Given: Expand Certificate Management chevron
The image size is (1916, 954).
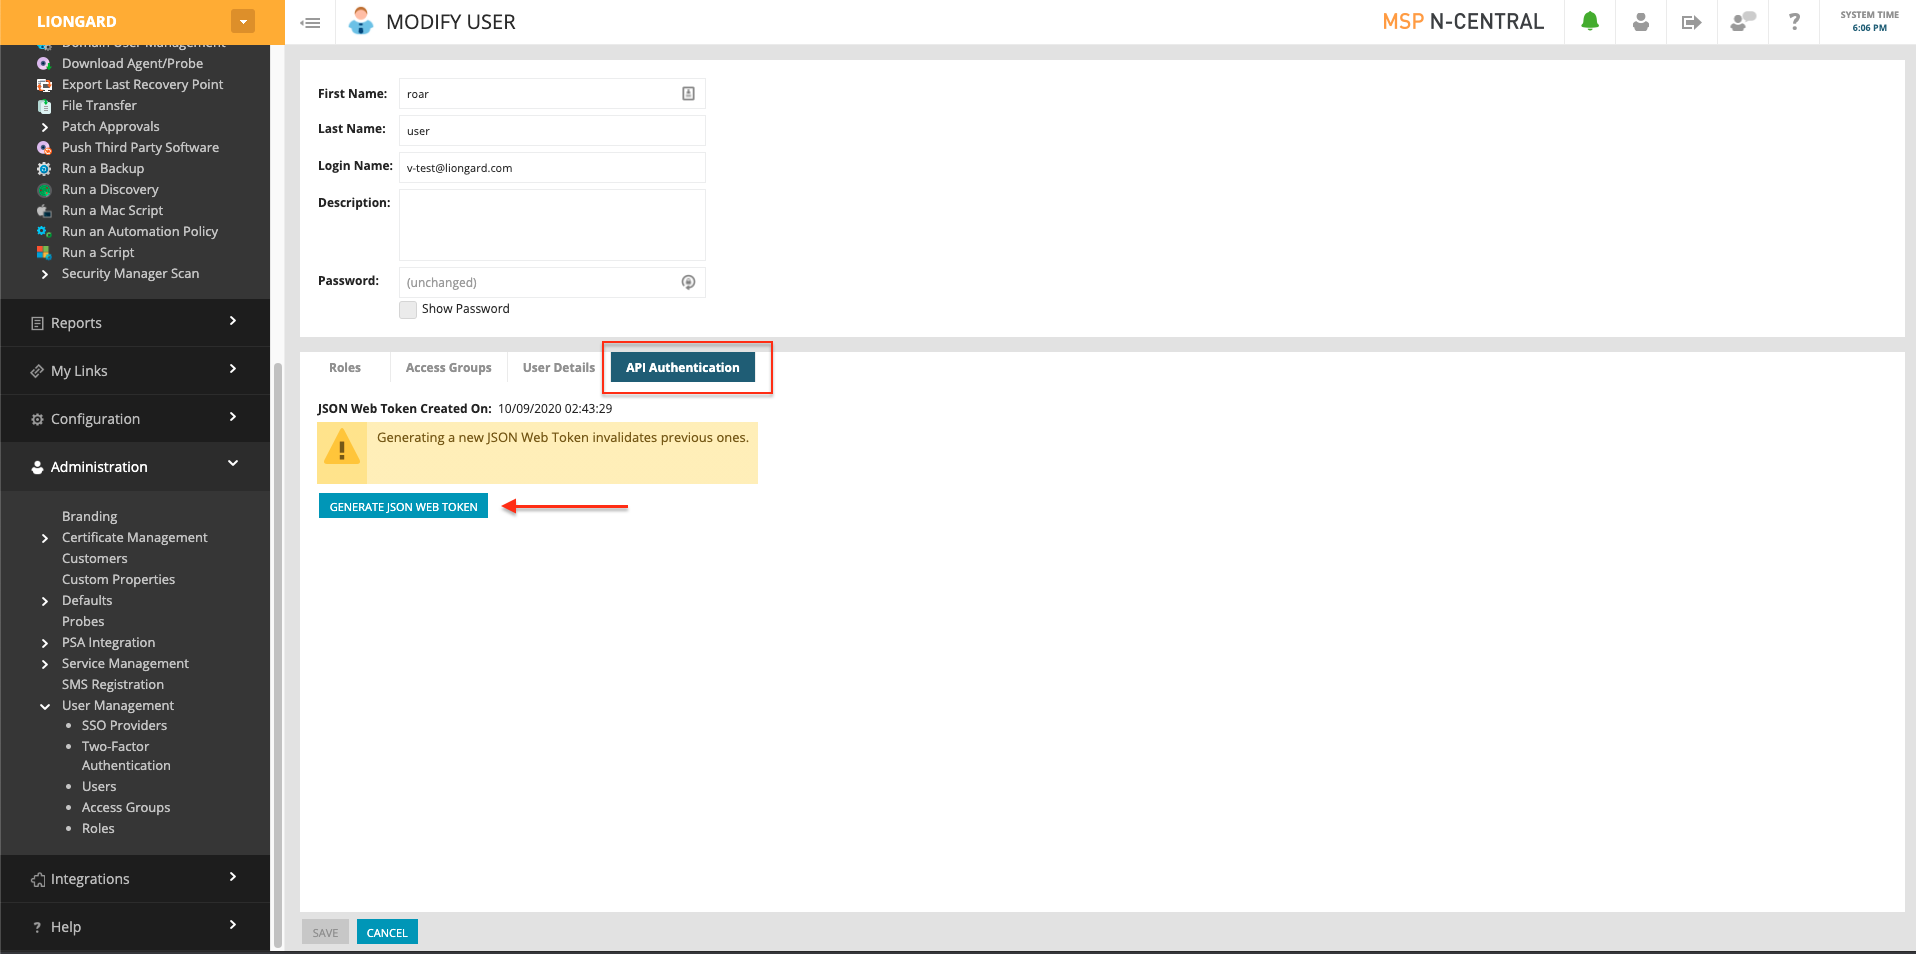Looking at the screenshot, I should coord(45,538).
